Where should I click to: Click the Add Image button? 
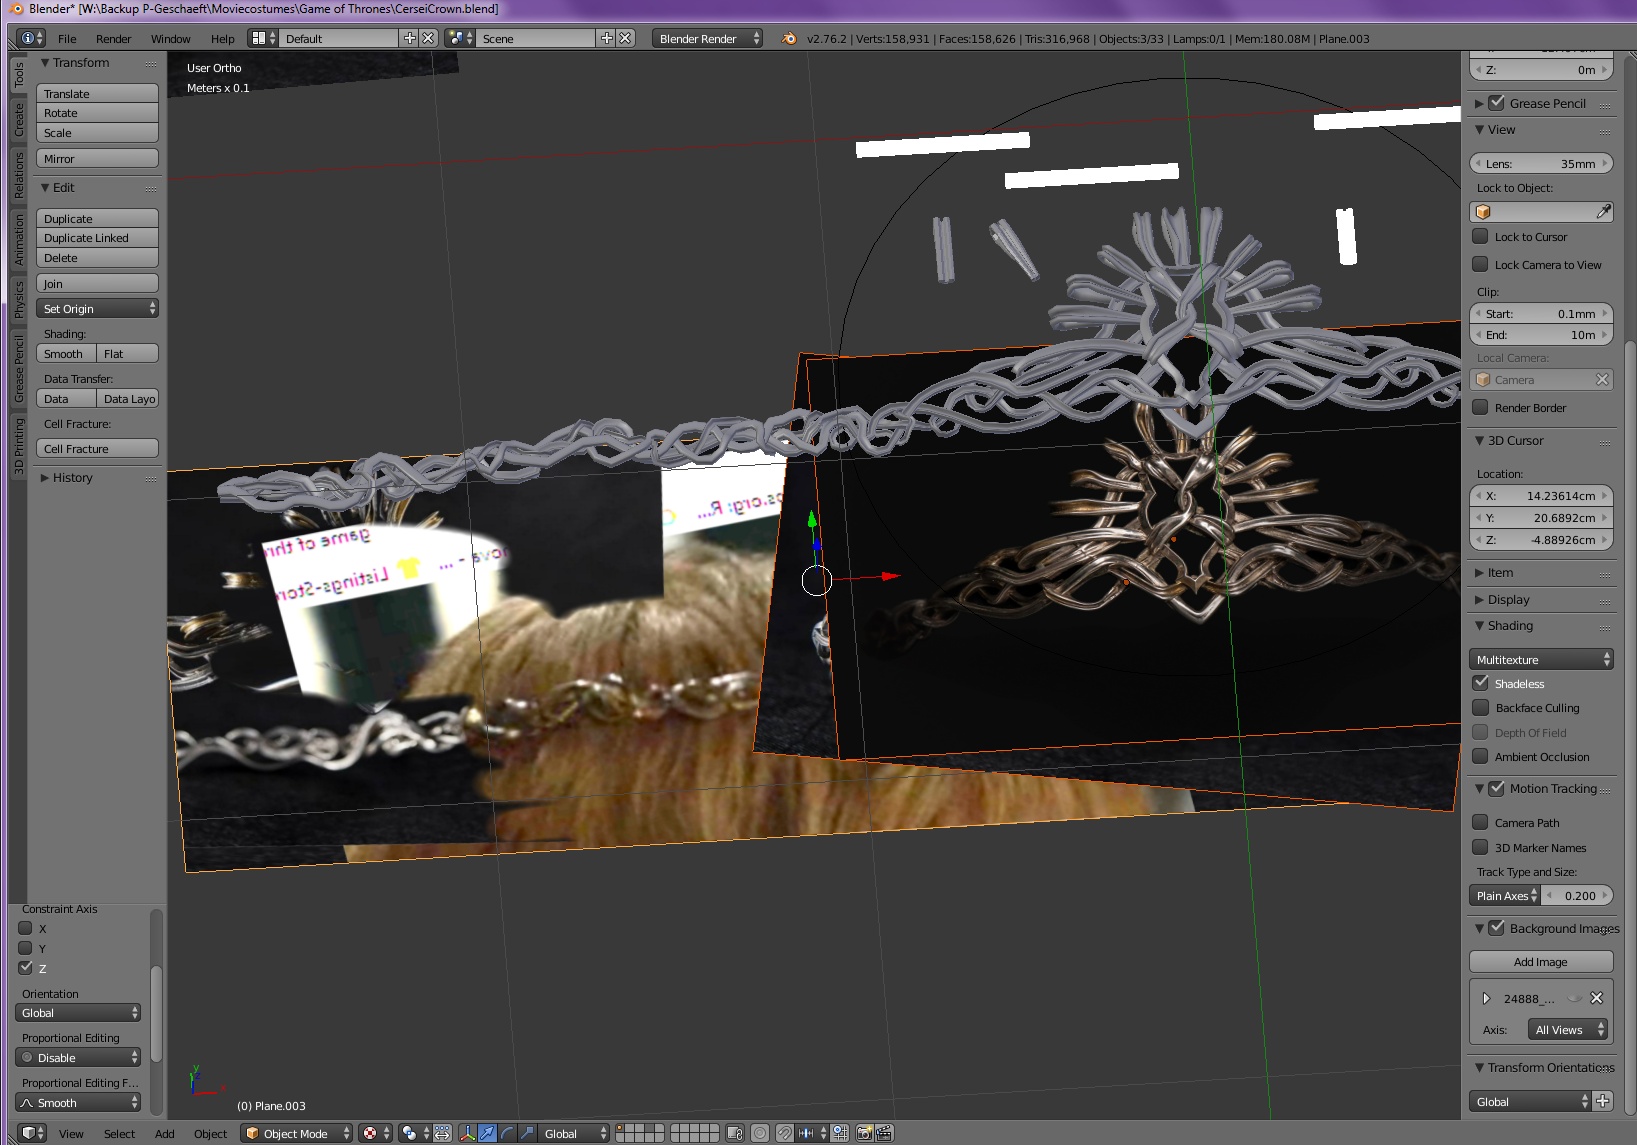(1540, 962)
